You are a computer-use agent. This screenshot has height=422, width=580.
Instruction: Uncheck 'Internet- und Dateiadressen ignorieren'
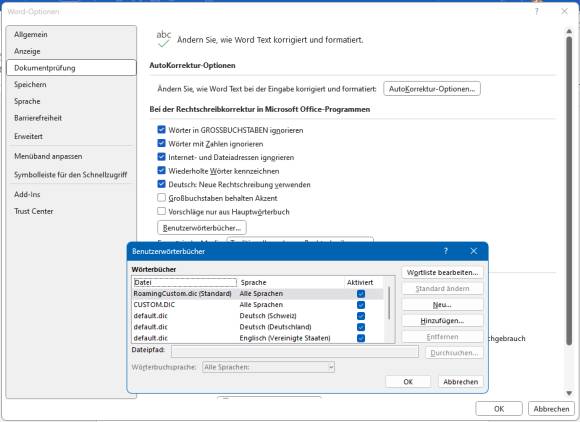[161, 157]
